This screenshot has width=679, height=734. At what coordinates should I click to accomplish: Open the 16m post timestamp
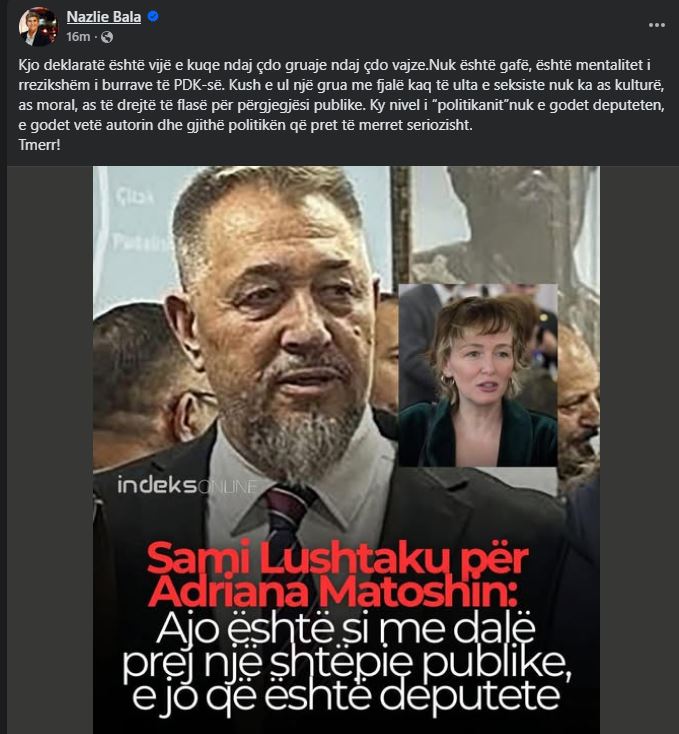[78, 37]
